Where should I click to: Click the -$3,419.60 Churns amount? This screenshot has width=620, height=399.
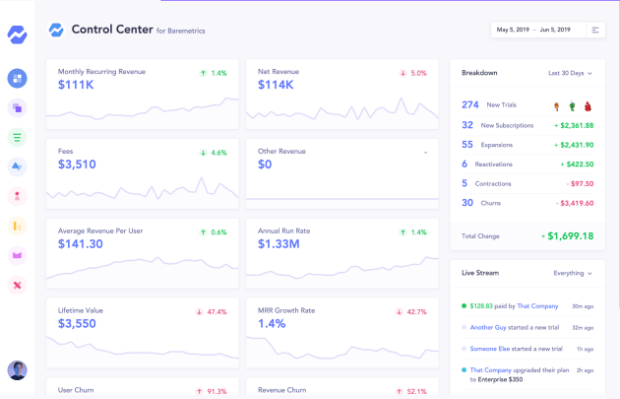point(575,203)
